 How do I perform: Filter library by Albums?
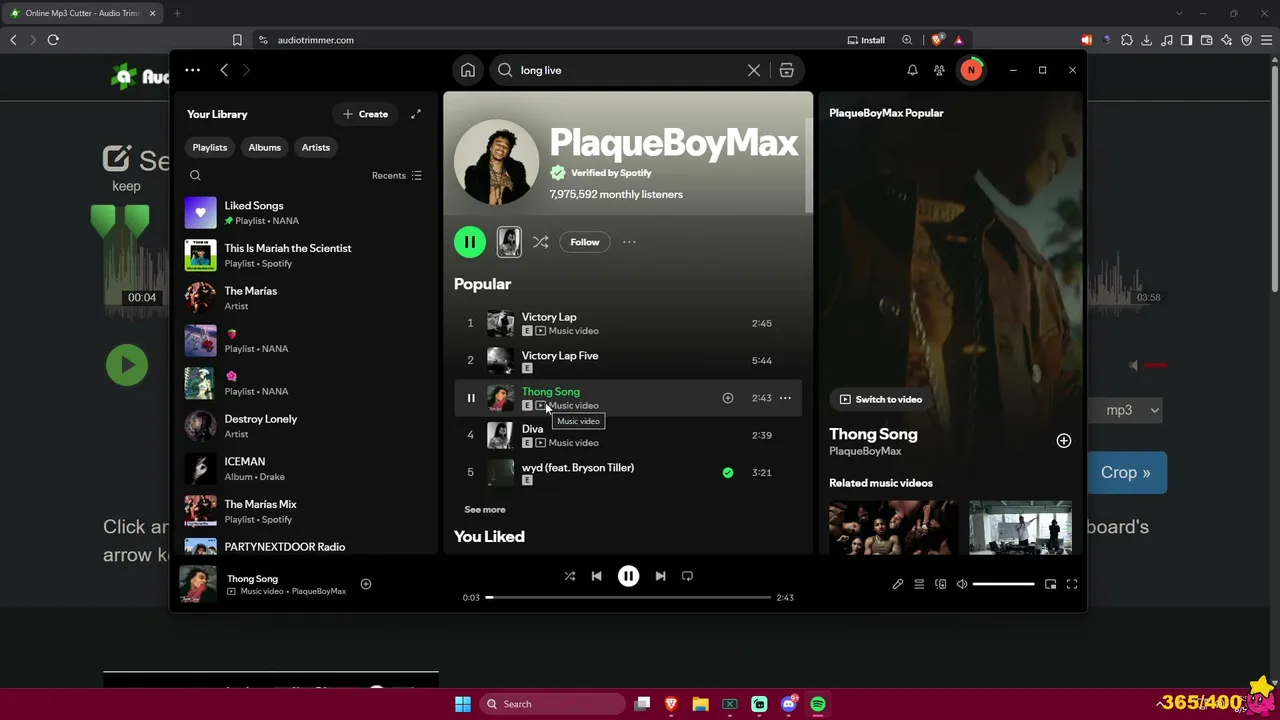tap(265, 147)
